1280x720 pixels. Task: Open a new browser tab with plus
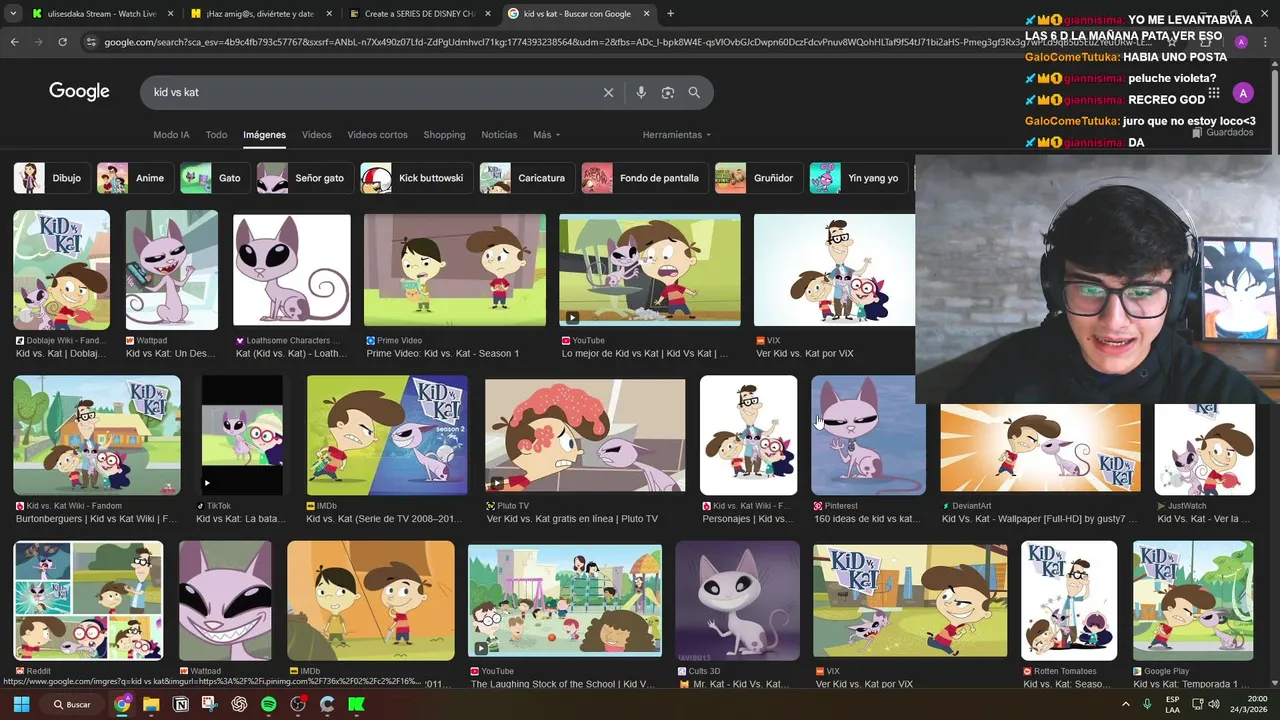(670, 14)
